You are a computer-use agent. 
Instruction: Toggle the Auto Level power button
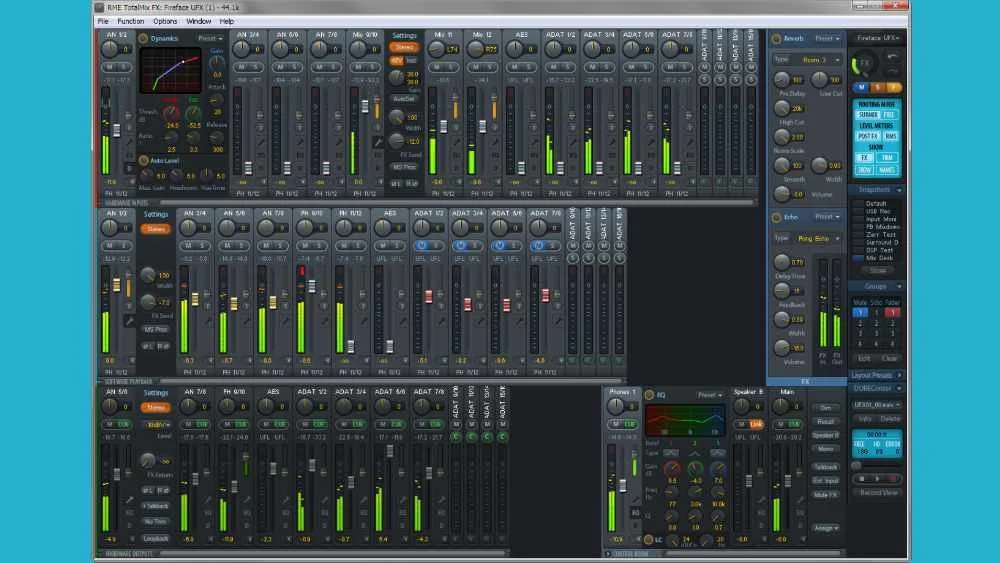pyautogui.click(x=143, y=161)
